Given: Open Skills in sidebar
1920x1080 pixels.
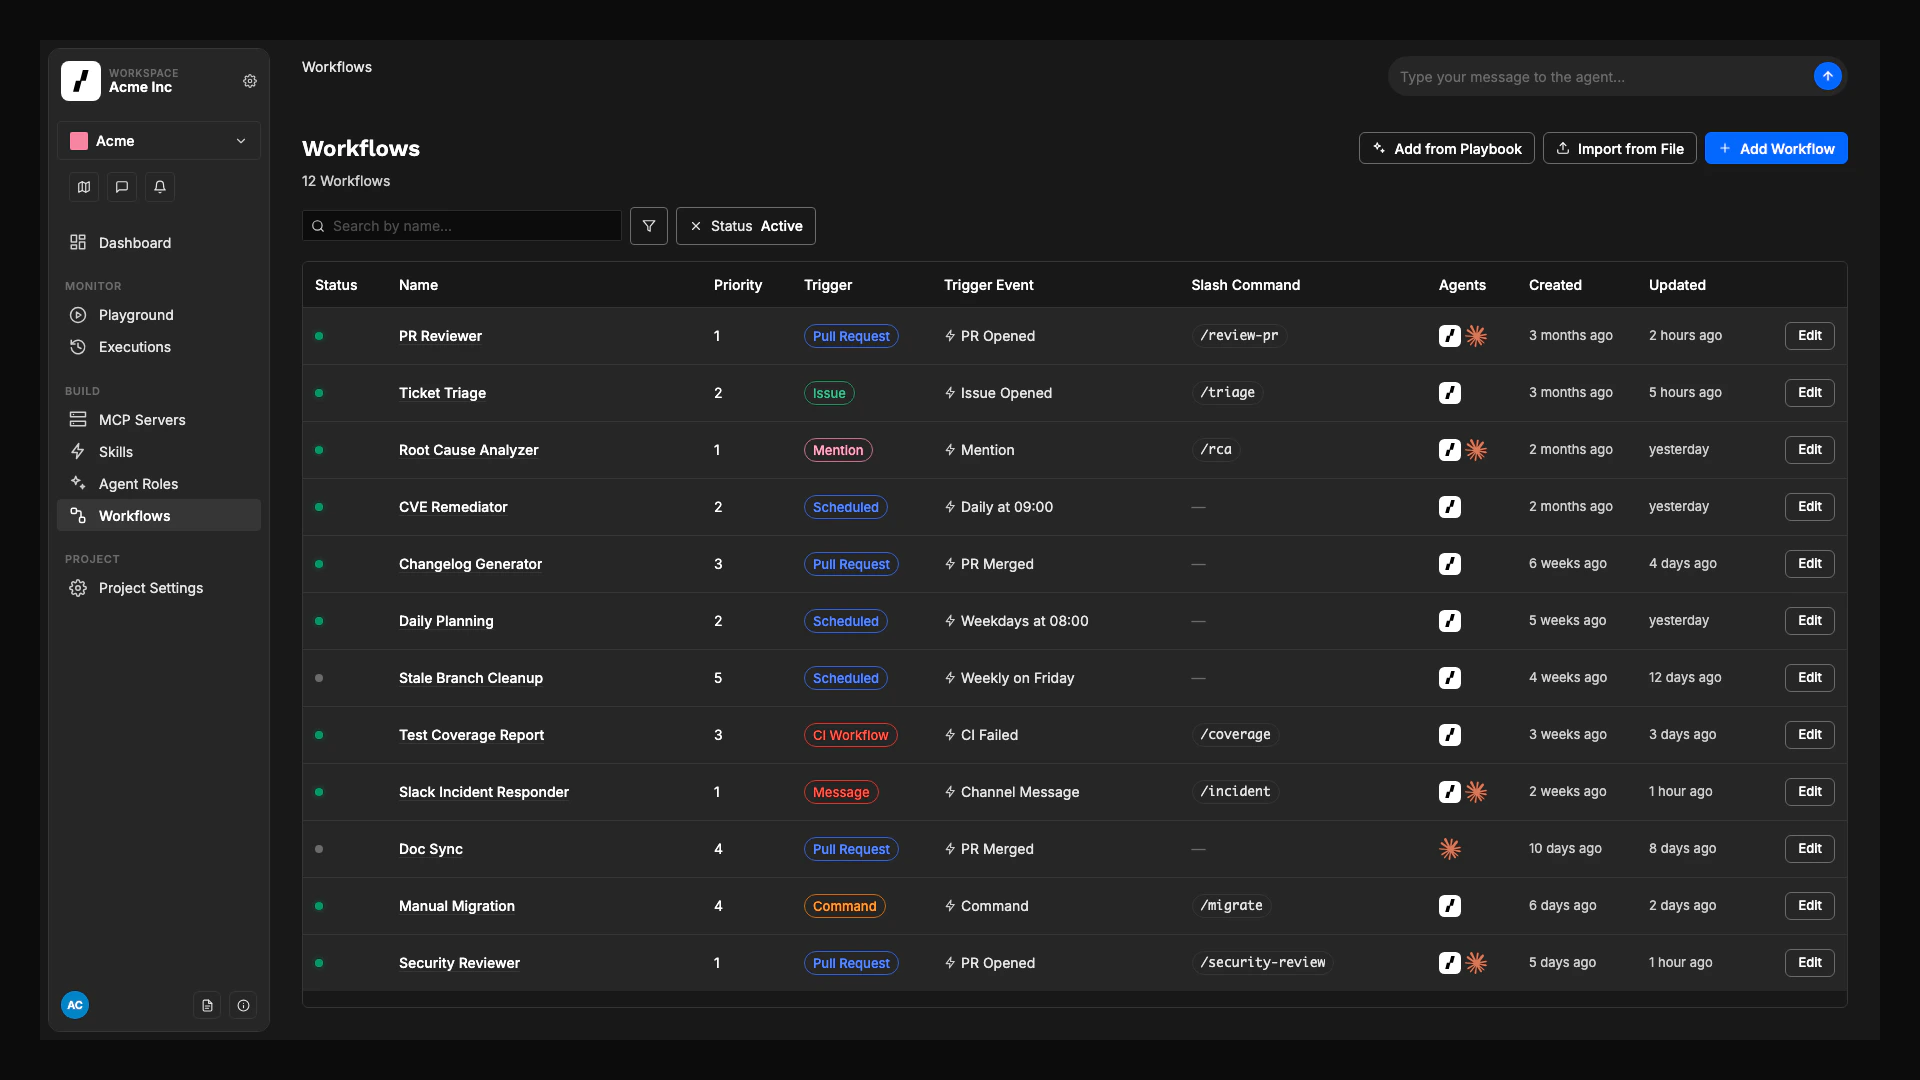Looking at the screenshot, I should [x=159, y=452].
